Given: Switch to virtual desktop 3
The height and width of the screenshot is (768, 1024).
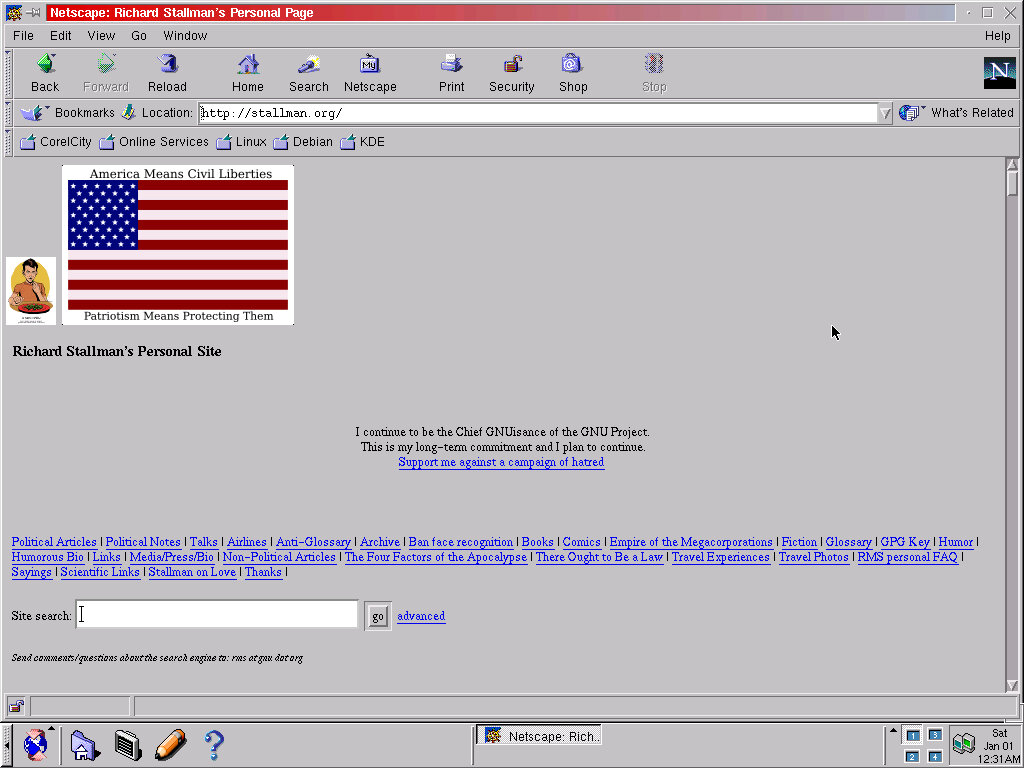Looking at the screenshot, I should click(935, 735).
